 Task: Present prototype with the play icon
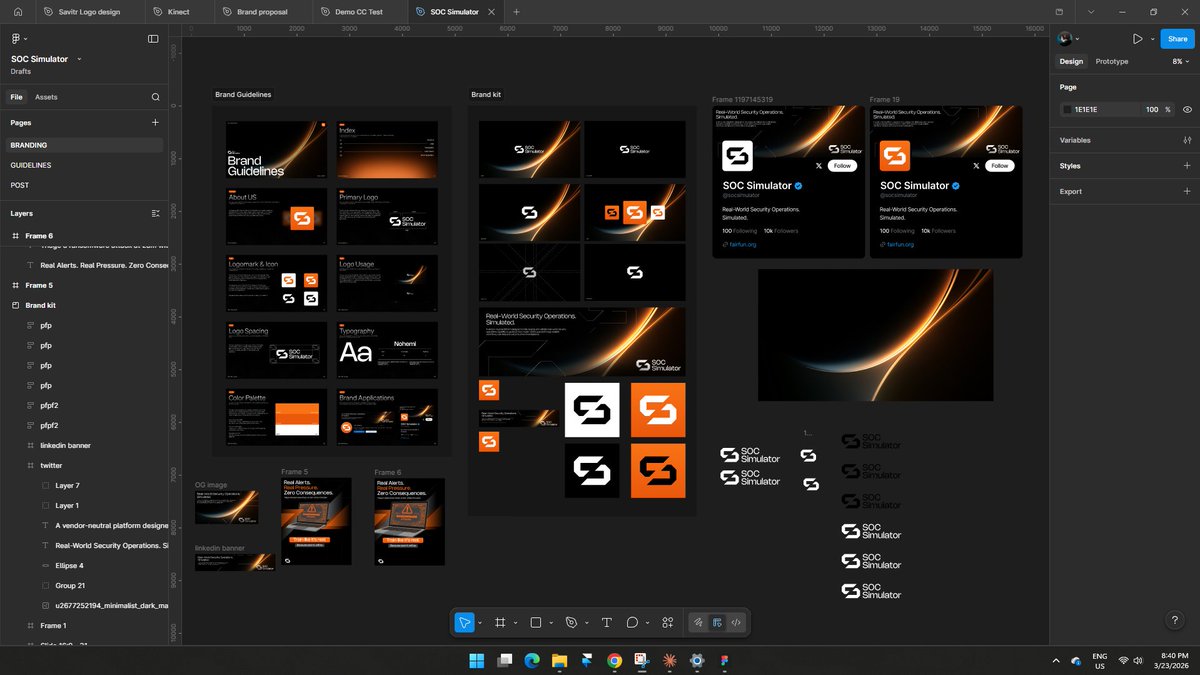click(x=1137, y=39)
